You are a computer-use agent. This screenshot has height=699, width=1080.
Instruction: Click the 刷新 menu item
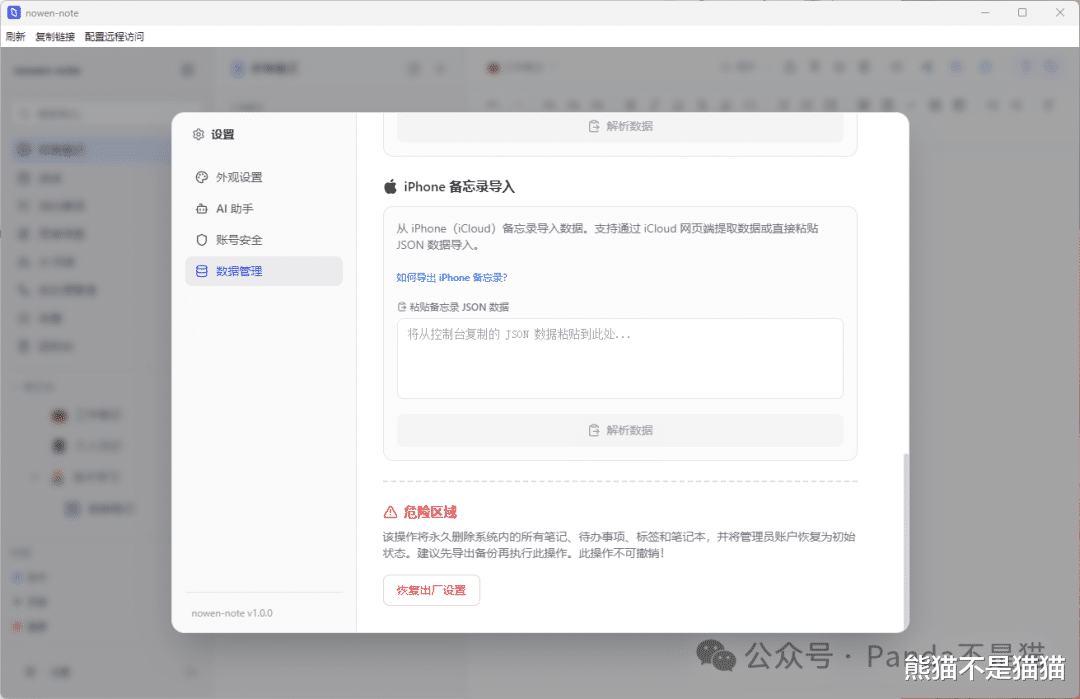(x=15, y=36)
